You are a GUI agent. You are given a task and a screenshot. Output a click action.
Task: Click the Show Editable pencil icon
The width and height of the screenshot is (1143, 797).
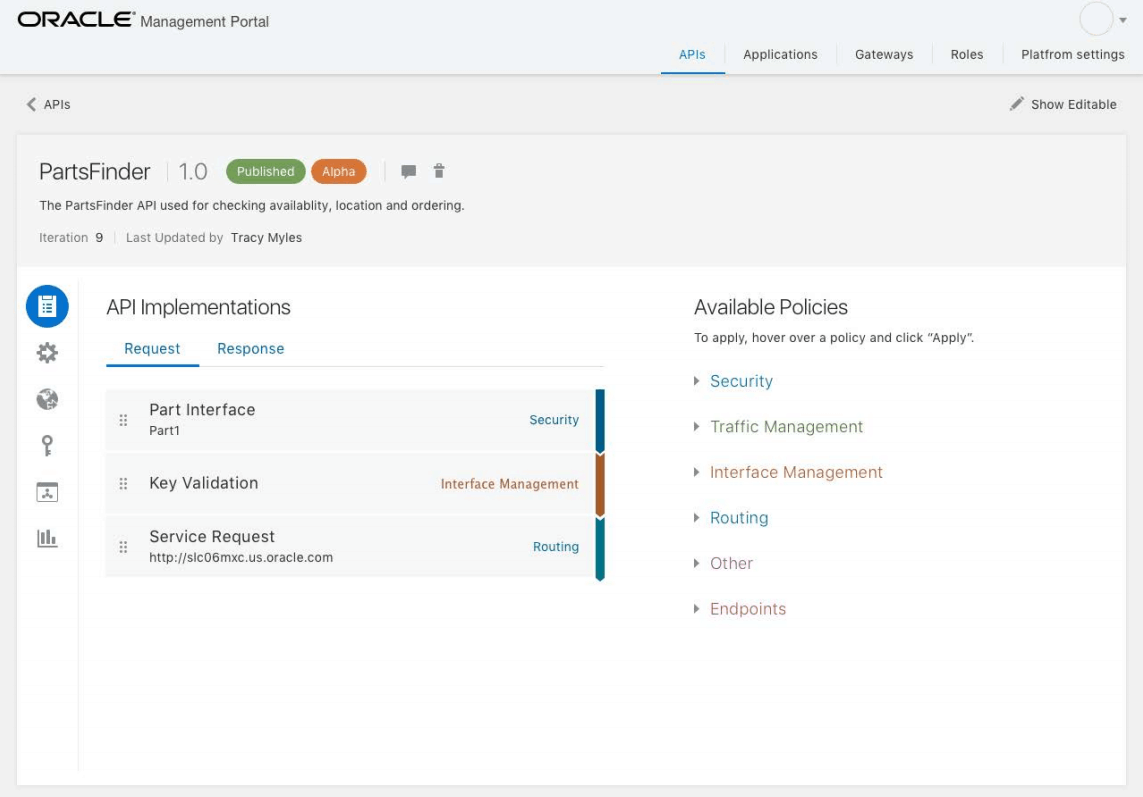(x=1015, y=103)
